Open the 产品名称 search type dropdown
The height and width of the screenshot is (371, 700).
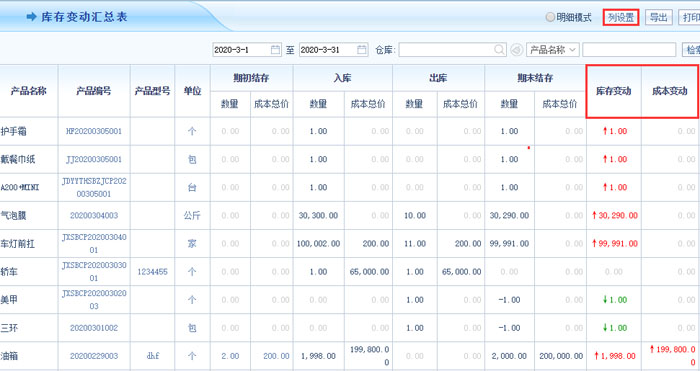tap(553, 50)
